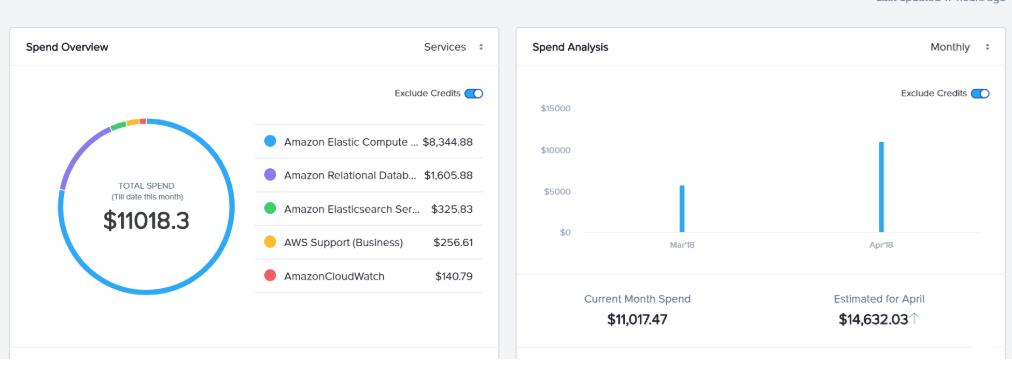
Task: Click the Apr'18 bar in the chart
Action: point(881,187)
